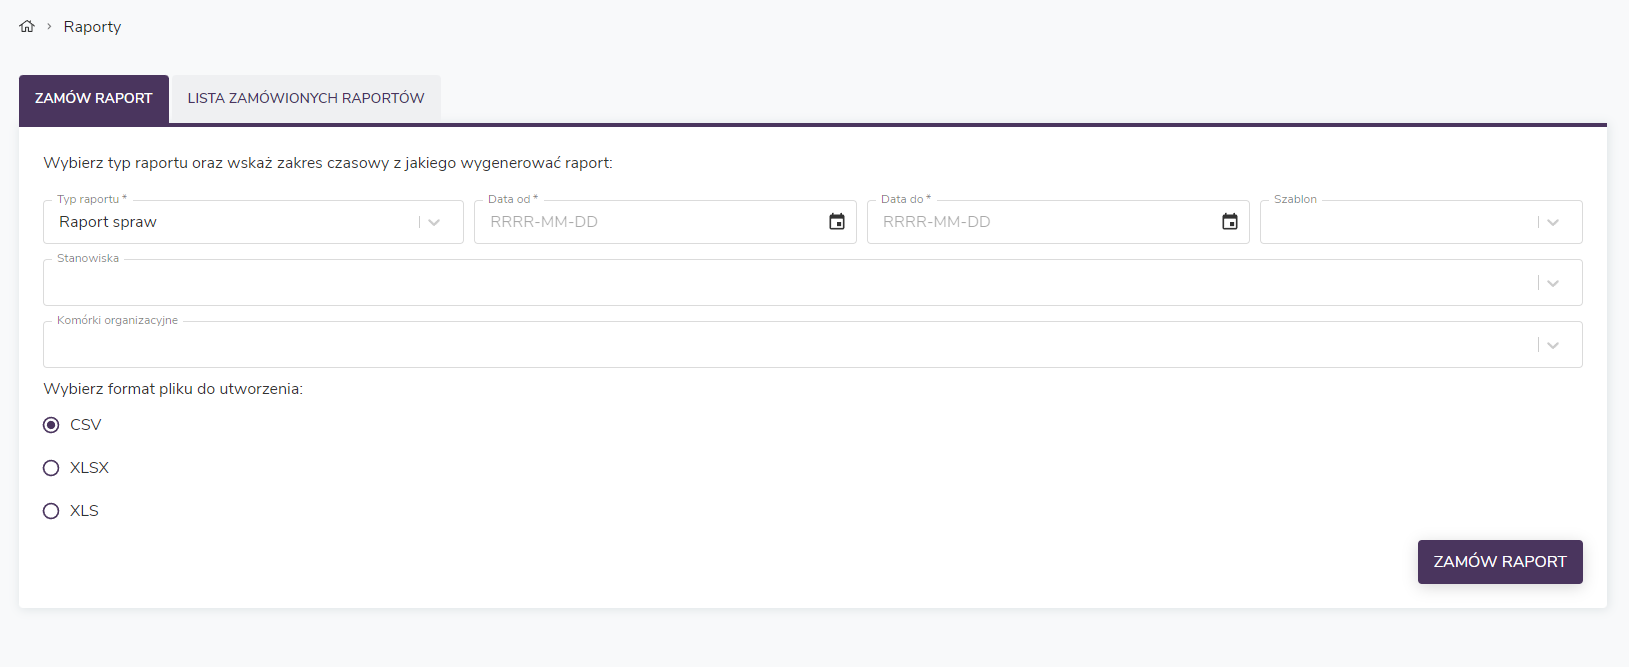
Task: Open the Komórki organizacyjne select field
Action: click(780, 345)
